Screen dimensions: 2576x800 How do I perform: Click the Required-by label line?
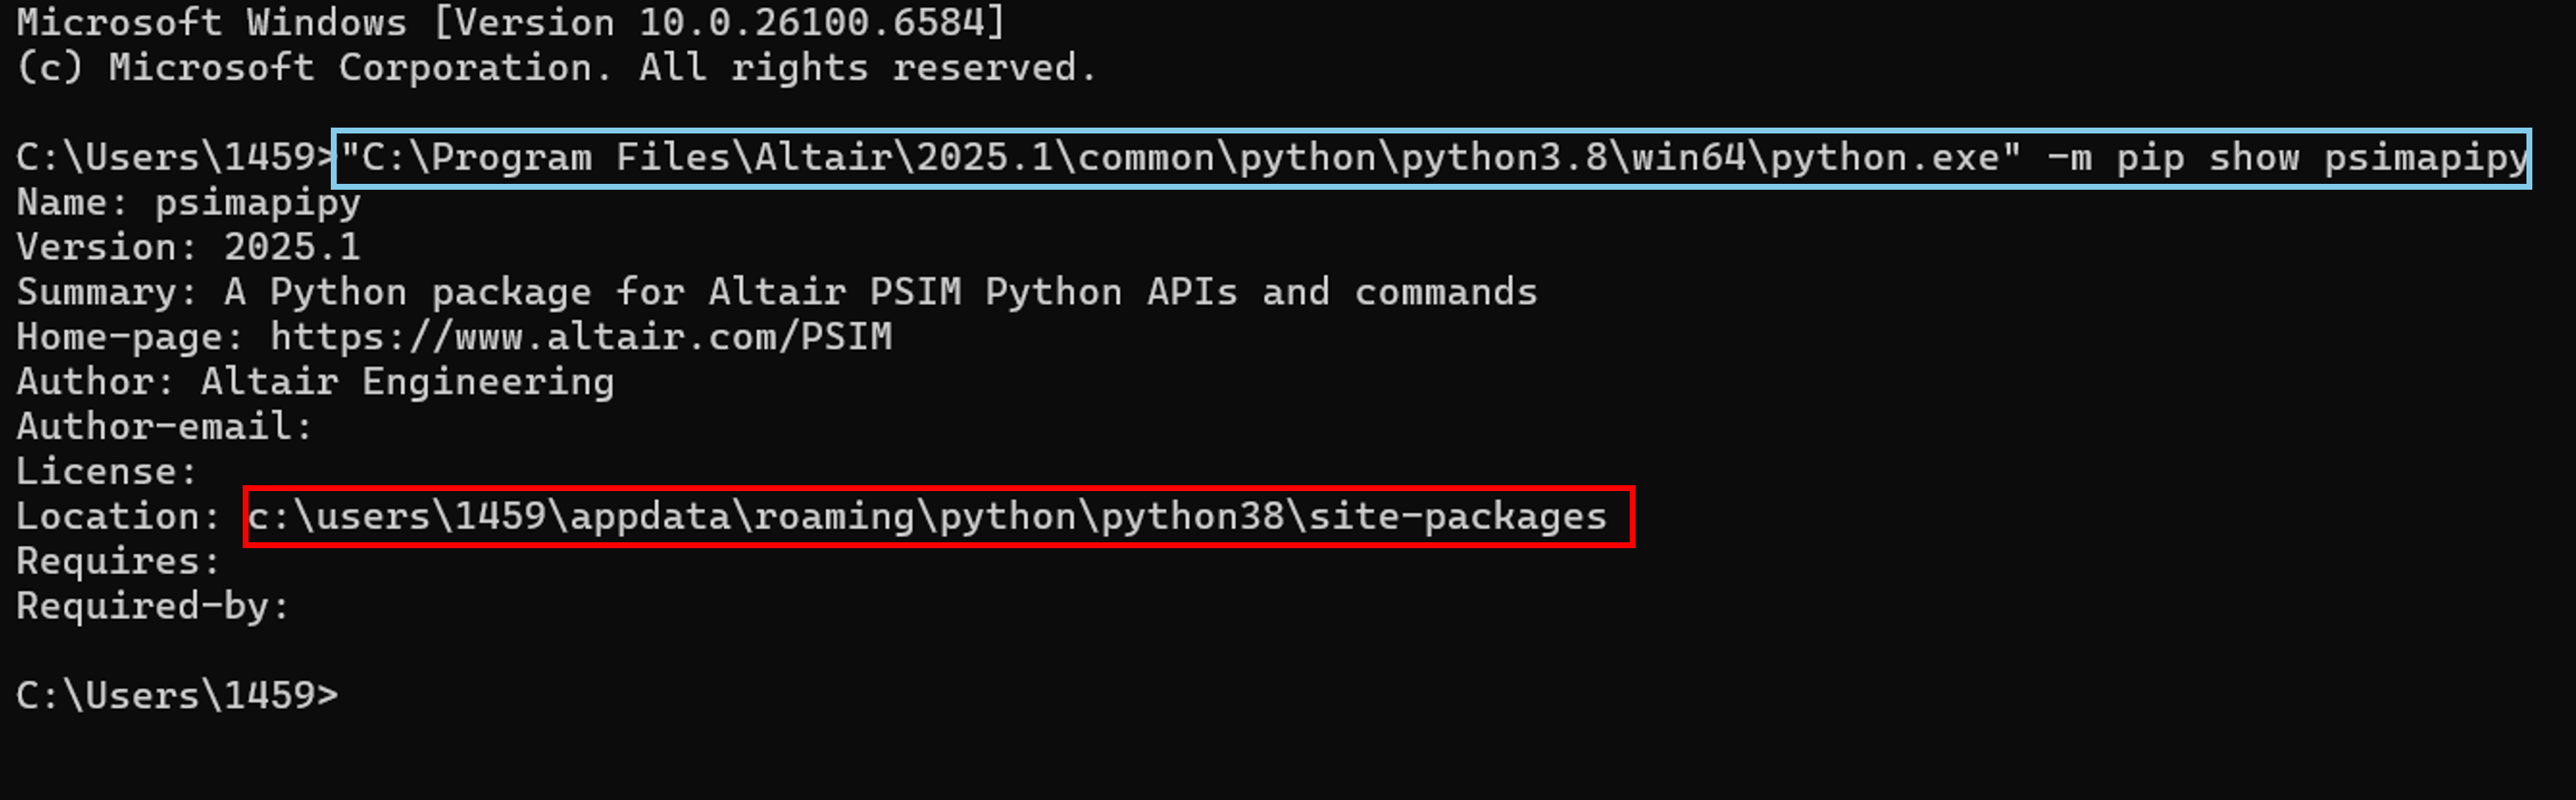tap(152, 606)
